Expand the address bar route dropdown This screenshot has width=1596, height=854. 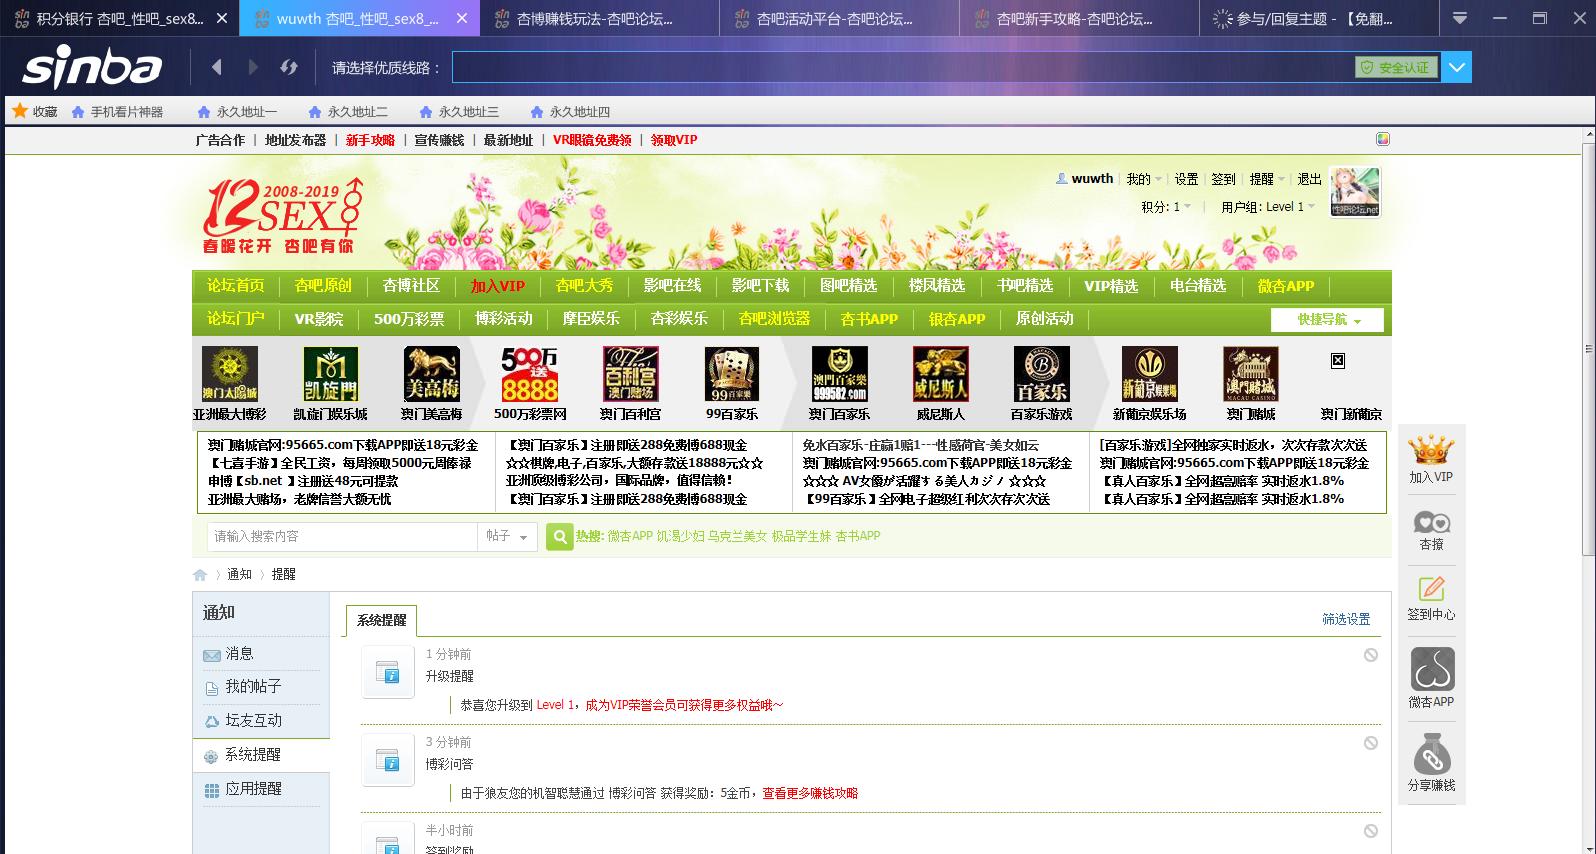click(x=1456, y=67)
